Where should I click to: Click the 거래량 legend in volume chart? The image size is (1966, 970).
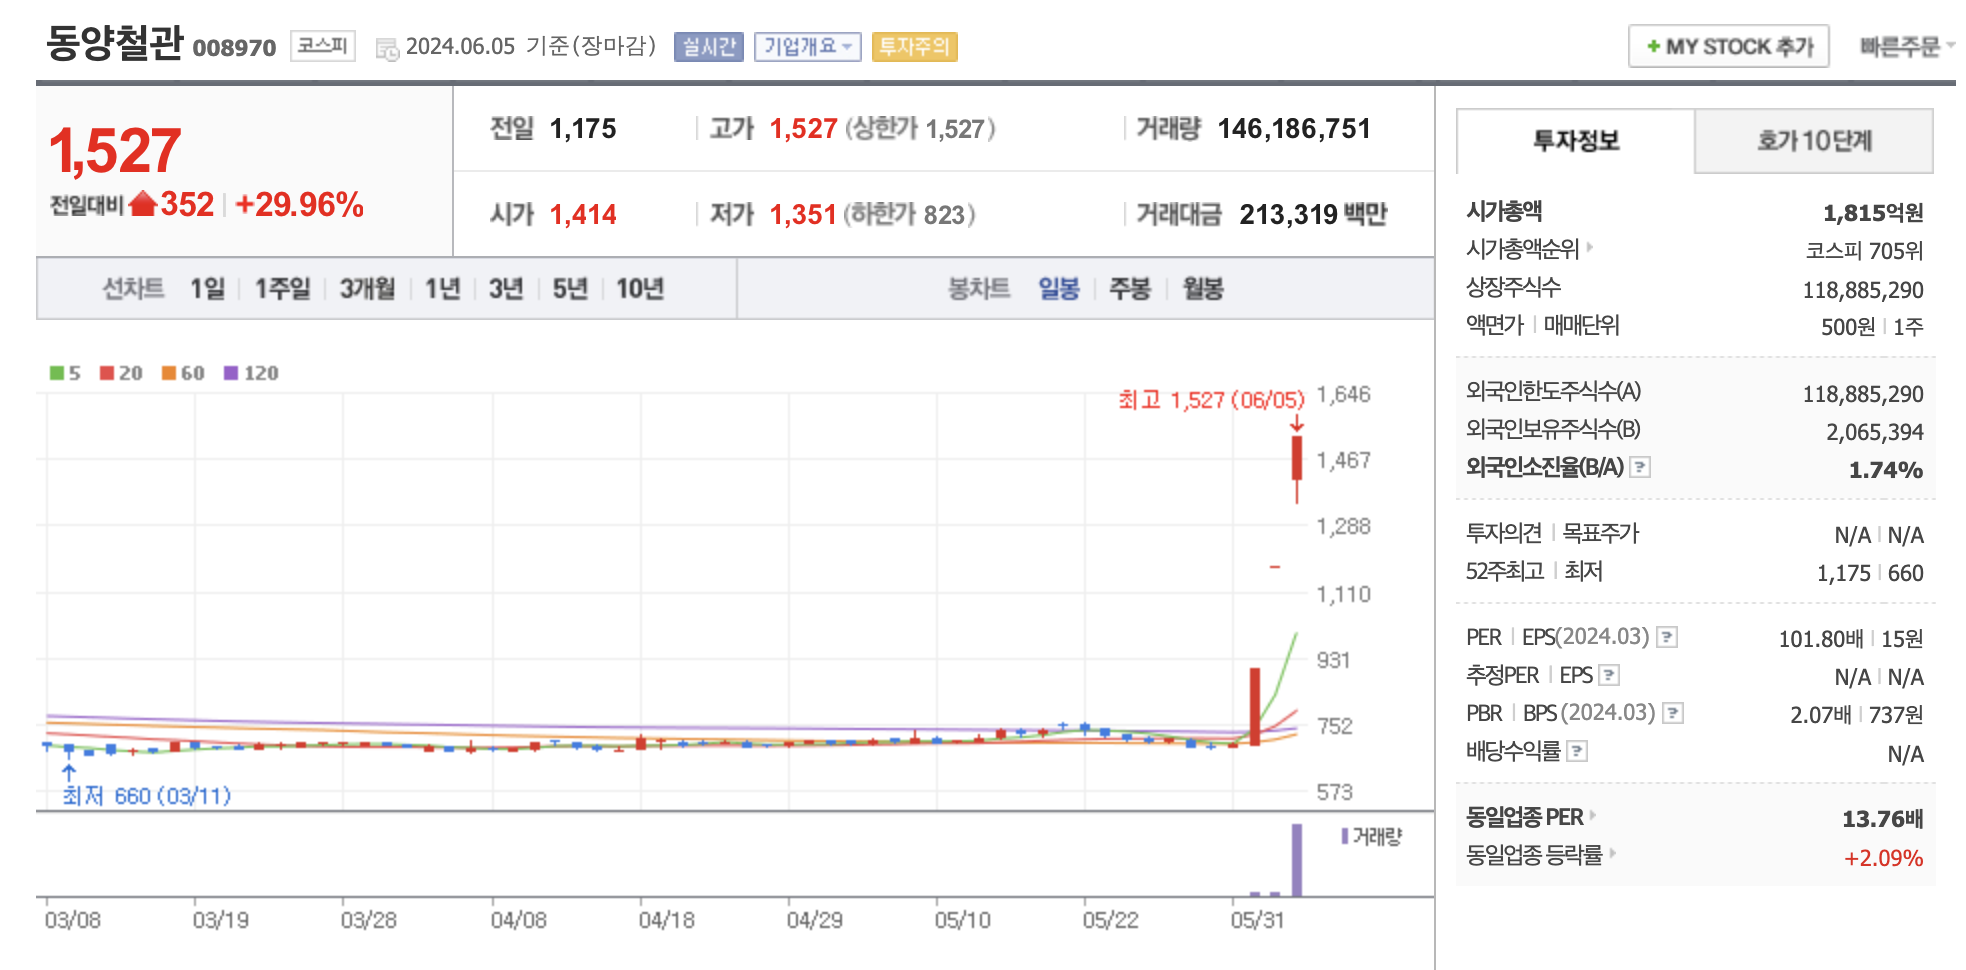pos(1372,836)
